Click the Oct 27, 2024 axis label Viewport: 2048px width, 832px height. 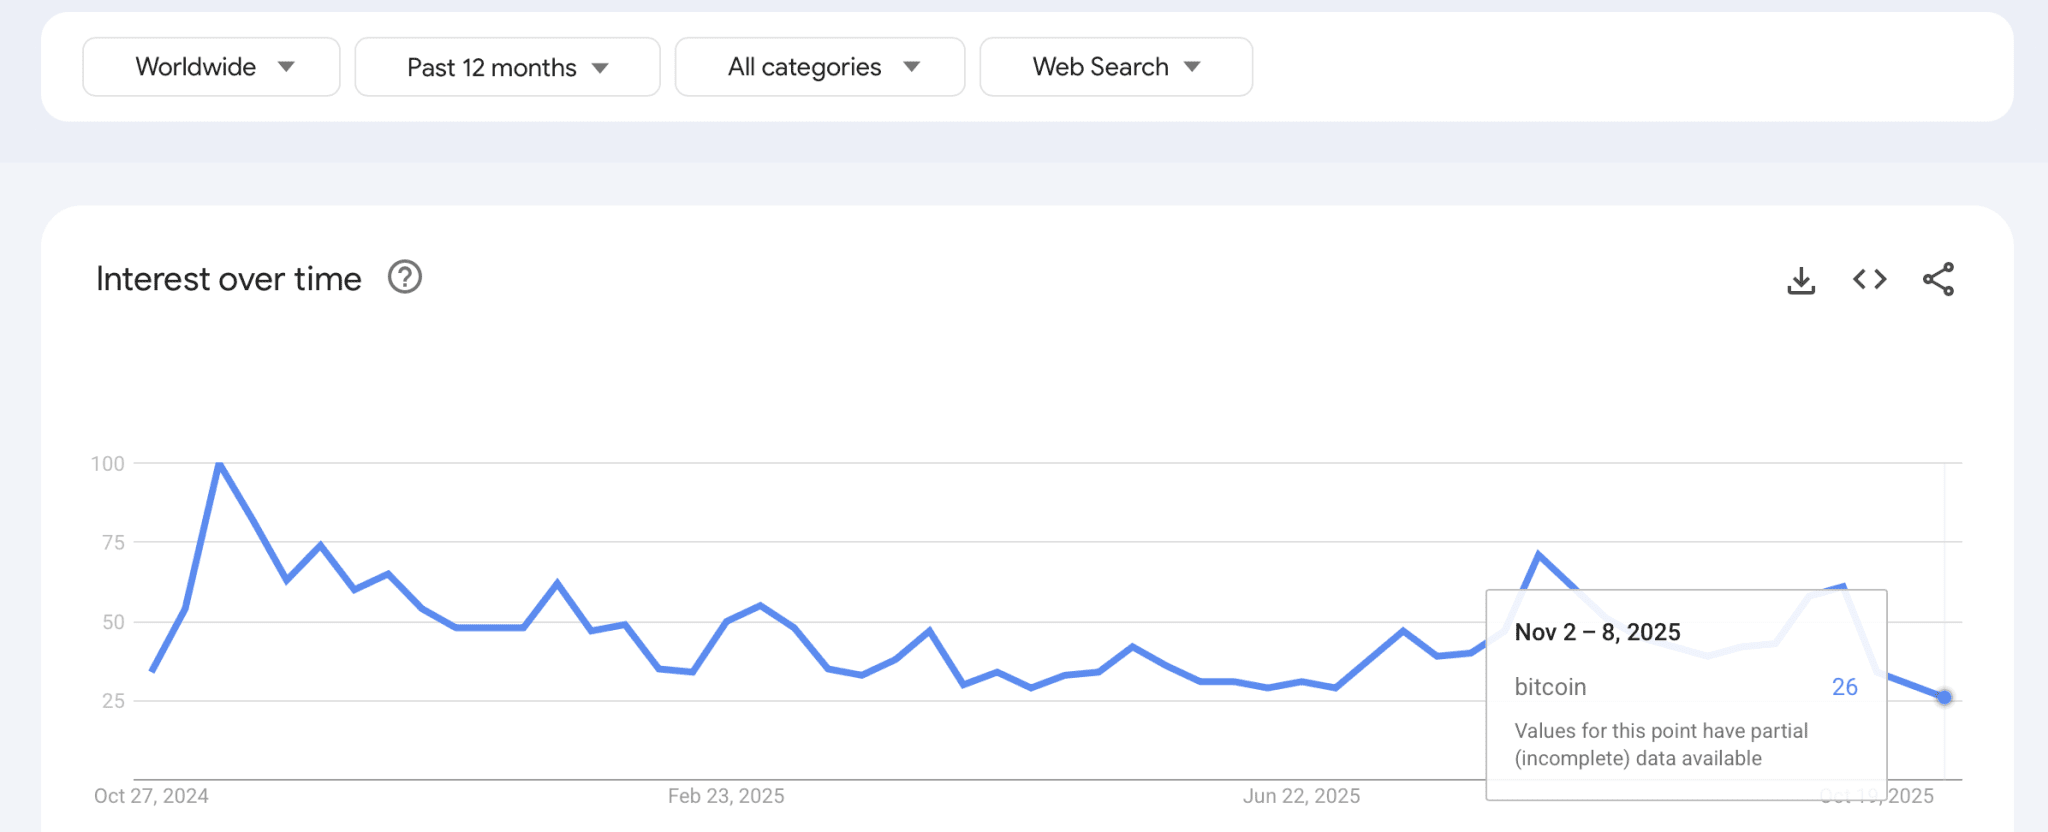pos(151,796)
